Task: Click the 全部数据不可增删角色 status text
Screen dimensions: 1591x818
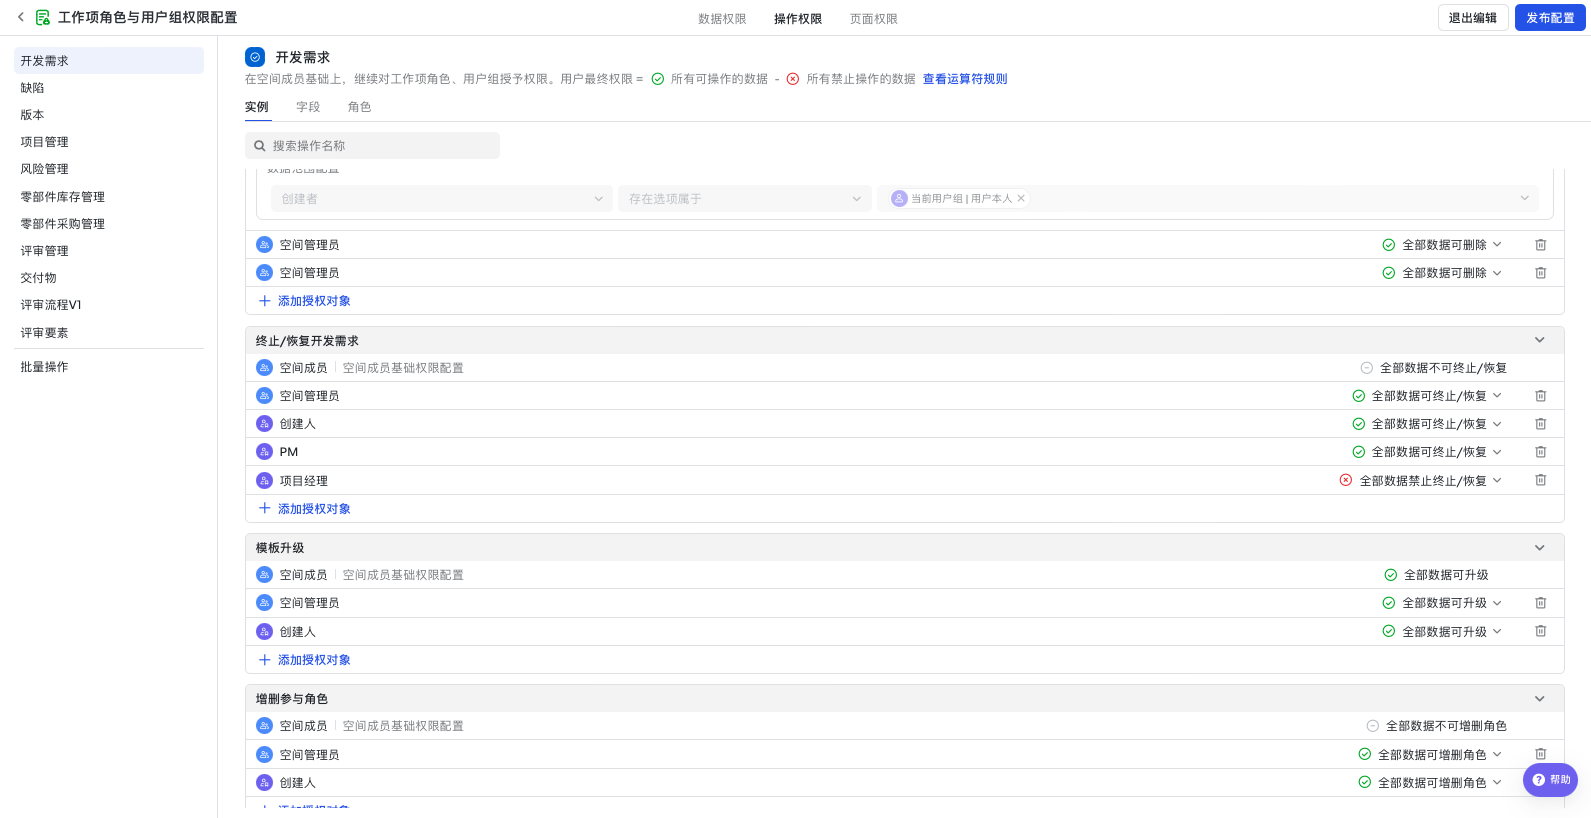Action: (x=1446, y=726)
